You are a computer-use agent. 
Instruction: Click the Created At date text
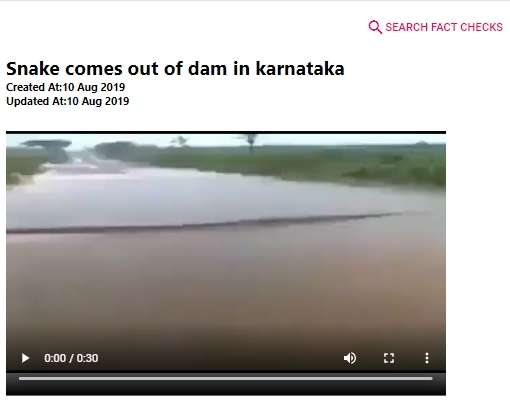(x=65, y=87)
